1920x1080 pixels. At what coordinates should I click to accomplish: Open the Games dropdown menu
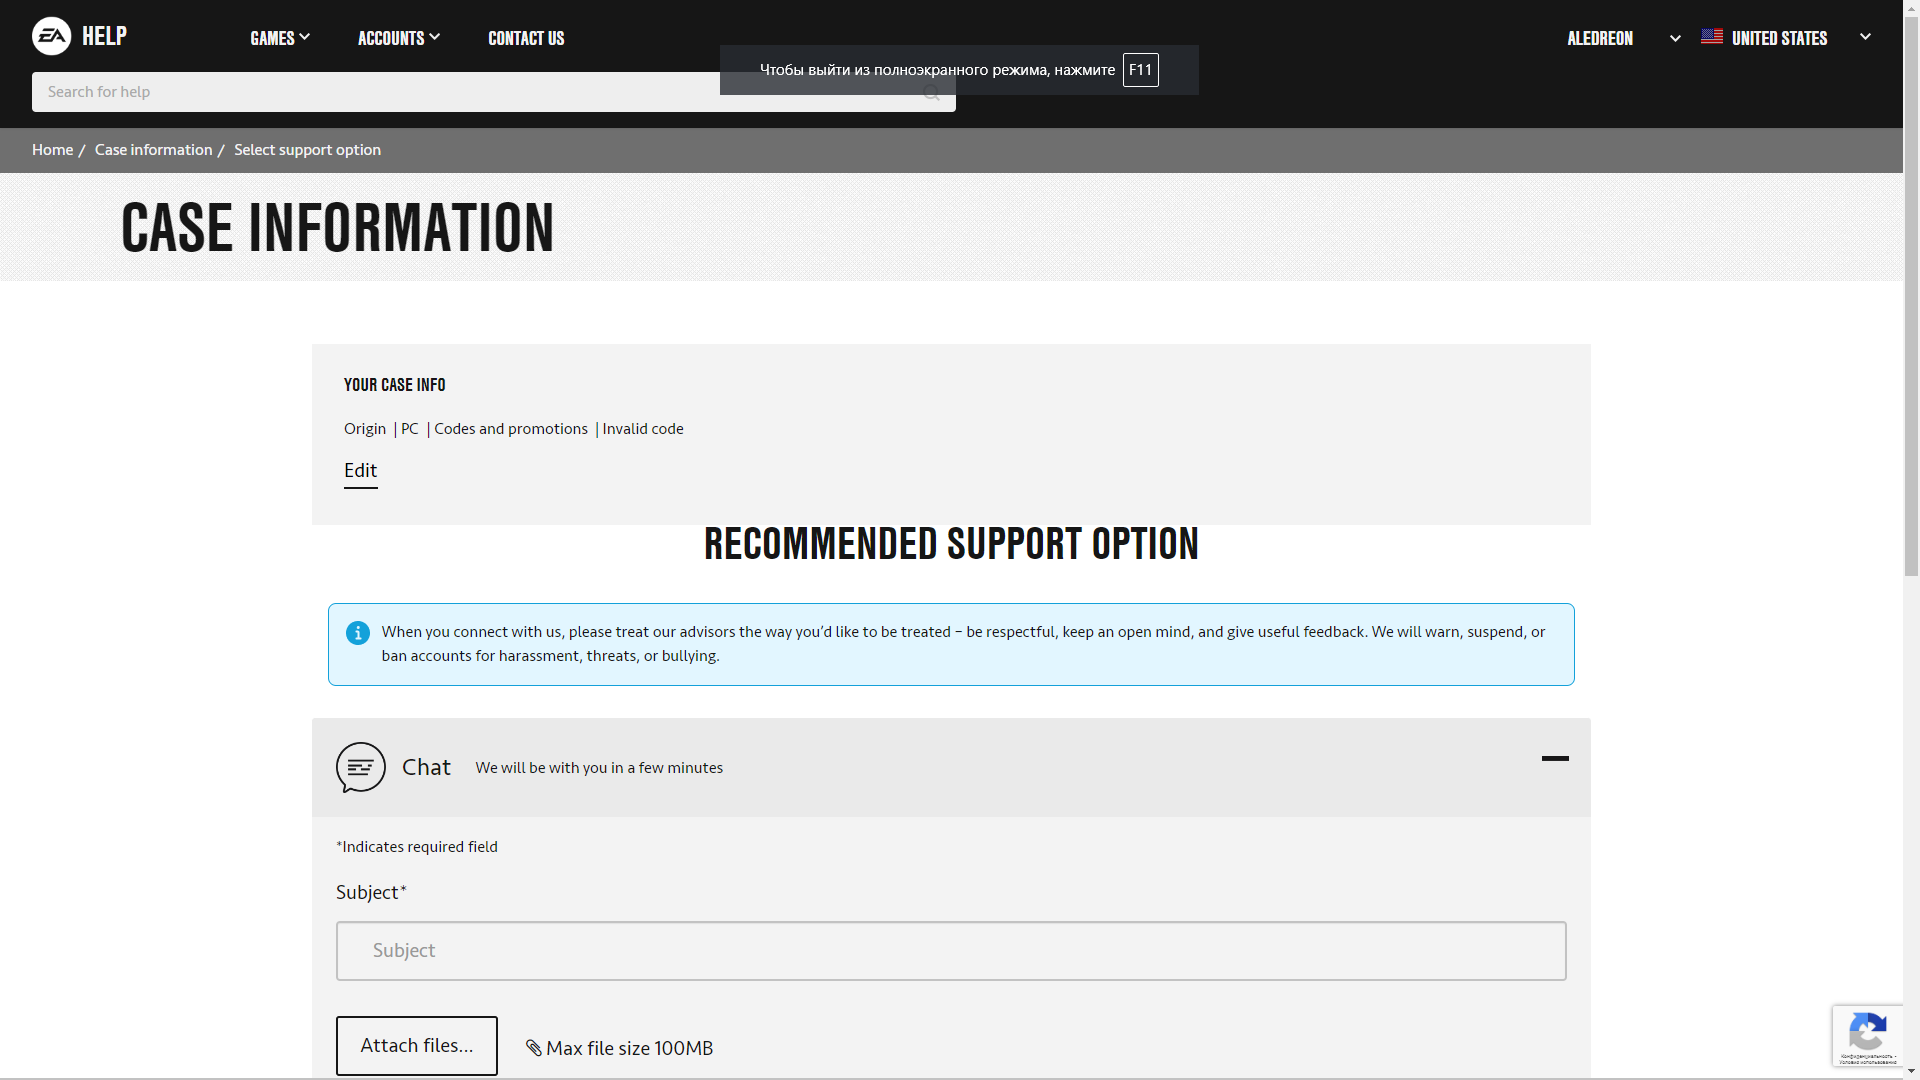pyautogui.click(x=280, y=38)
